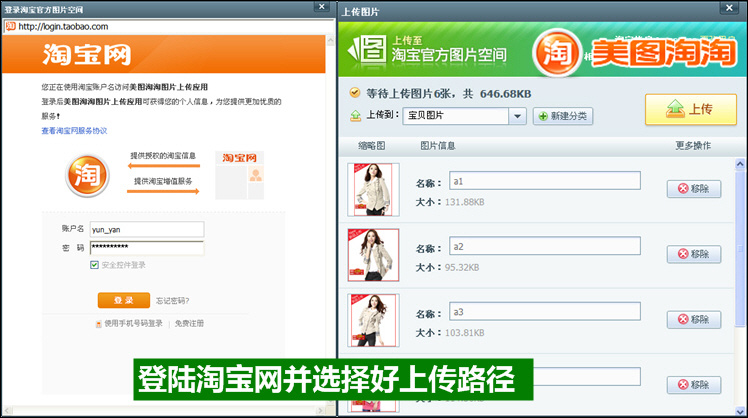Click the upload list scrollbar down arrow

(740, 411)
